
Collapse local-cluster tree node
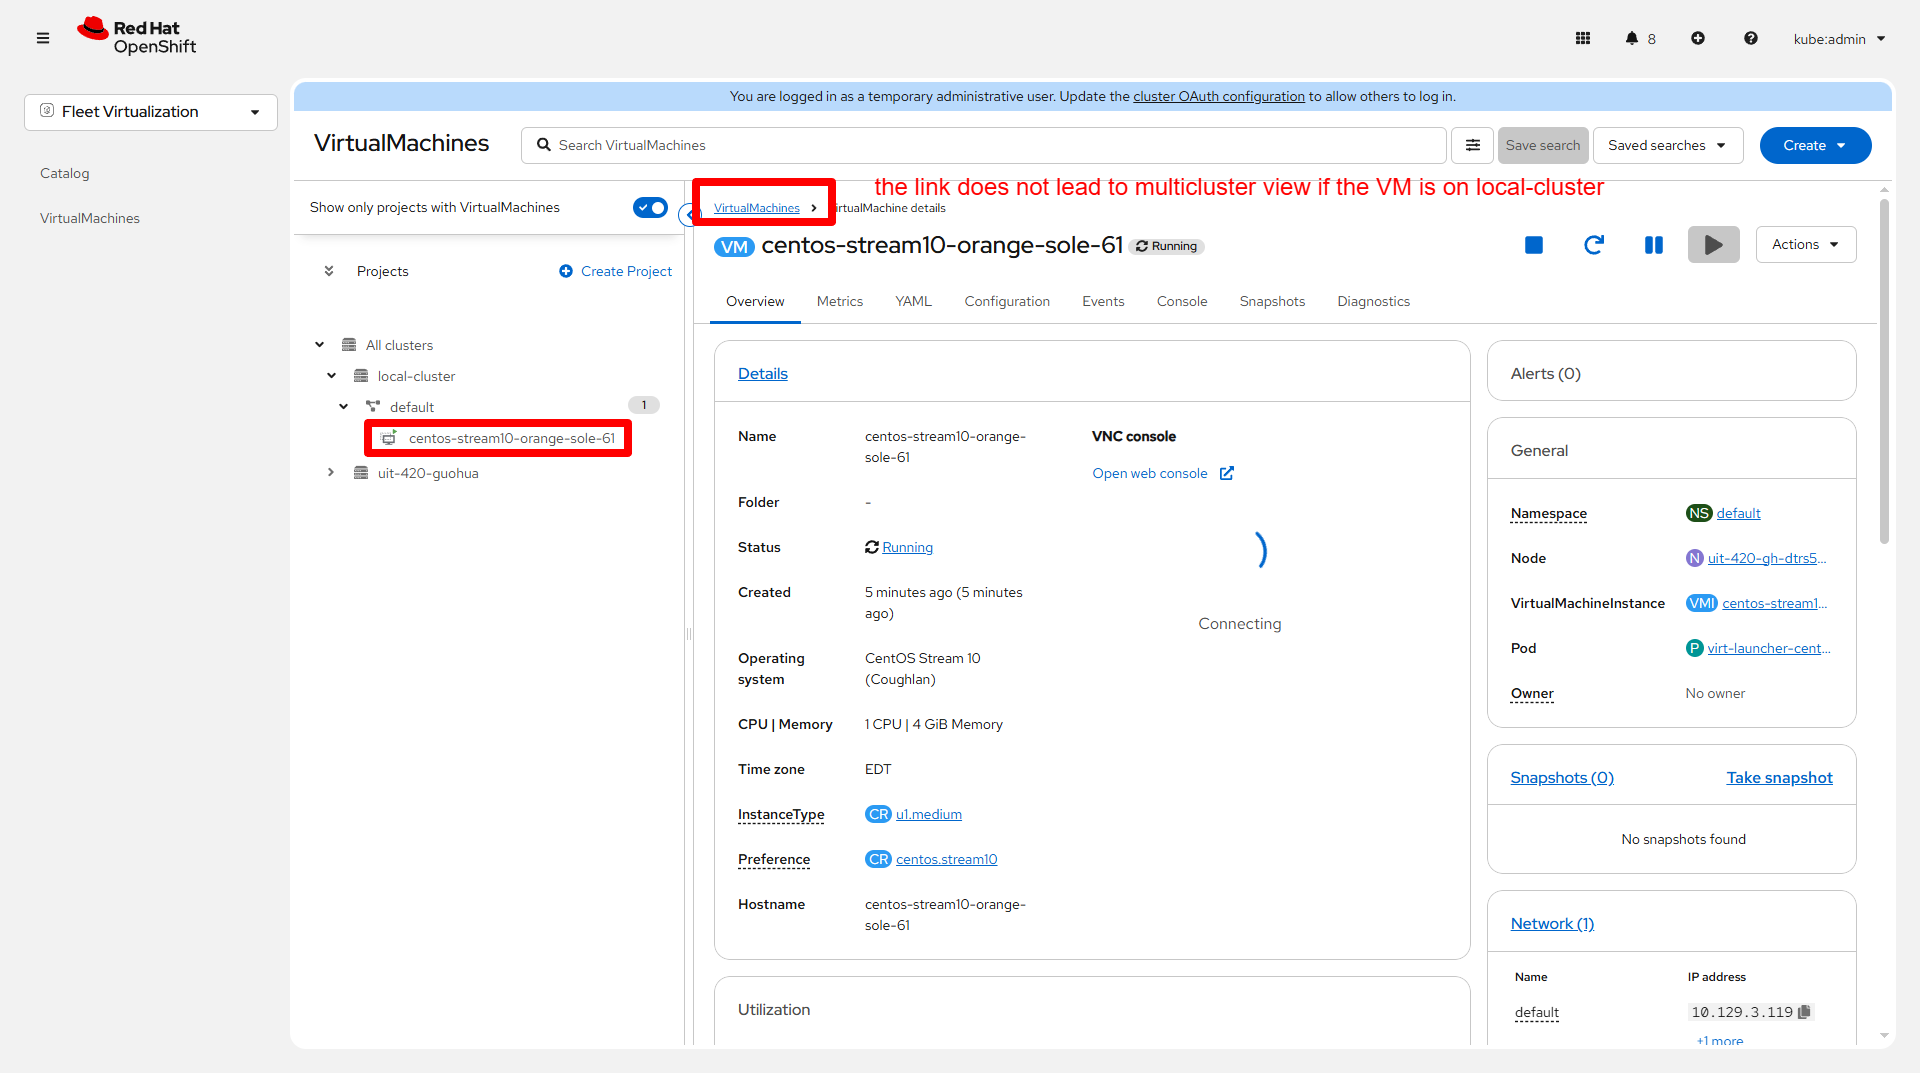pos(332,376)
